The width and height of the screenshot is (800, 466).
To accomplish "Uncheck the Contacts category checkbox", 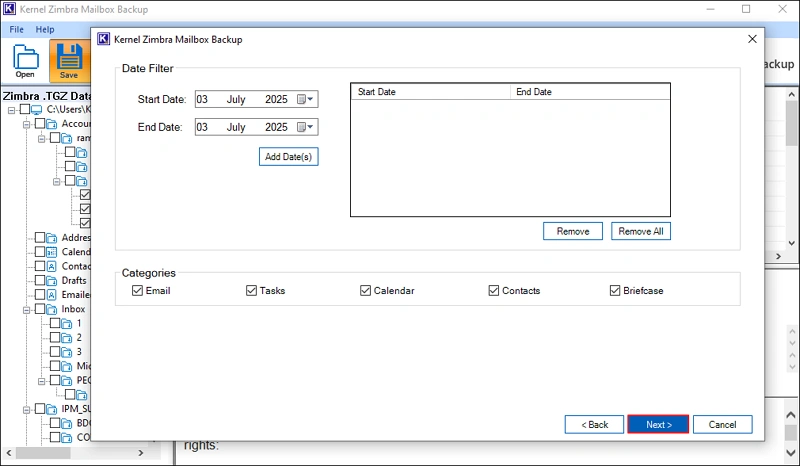I will click(493, 290).
